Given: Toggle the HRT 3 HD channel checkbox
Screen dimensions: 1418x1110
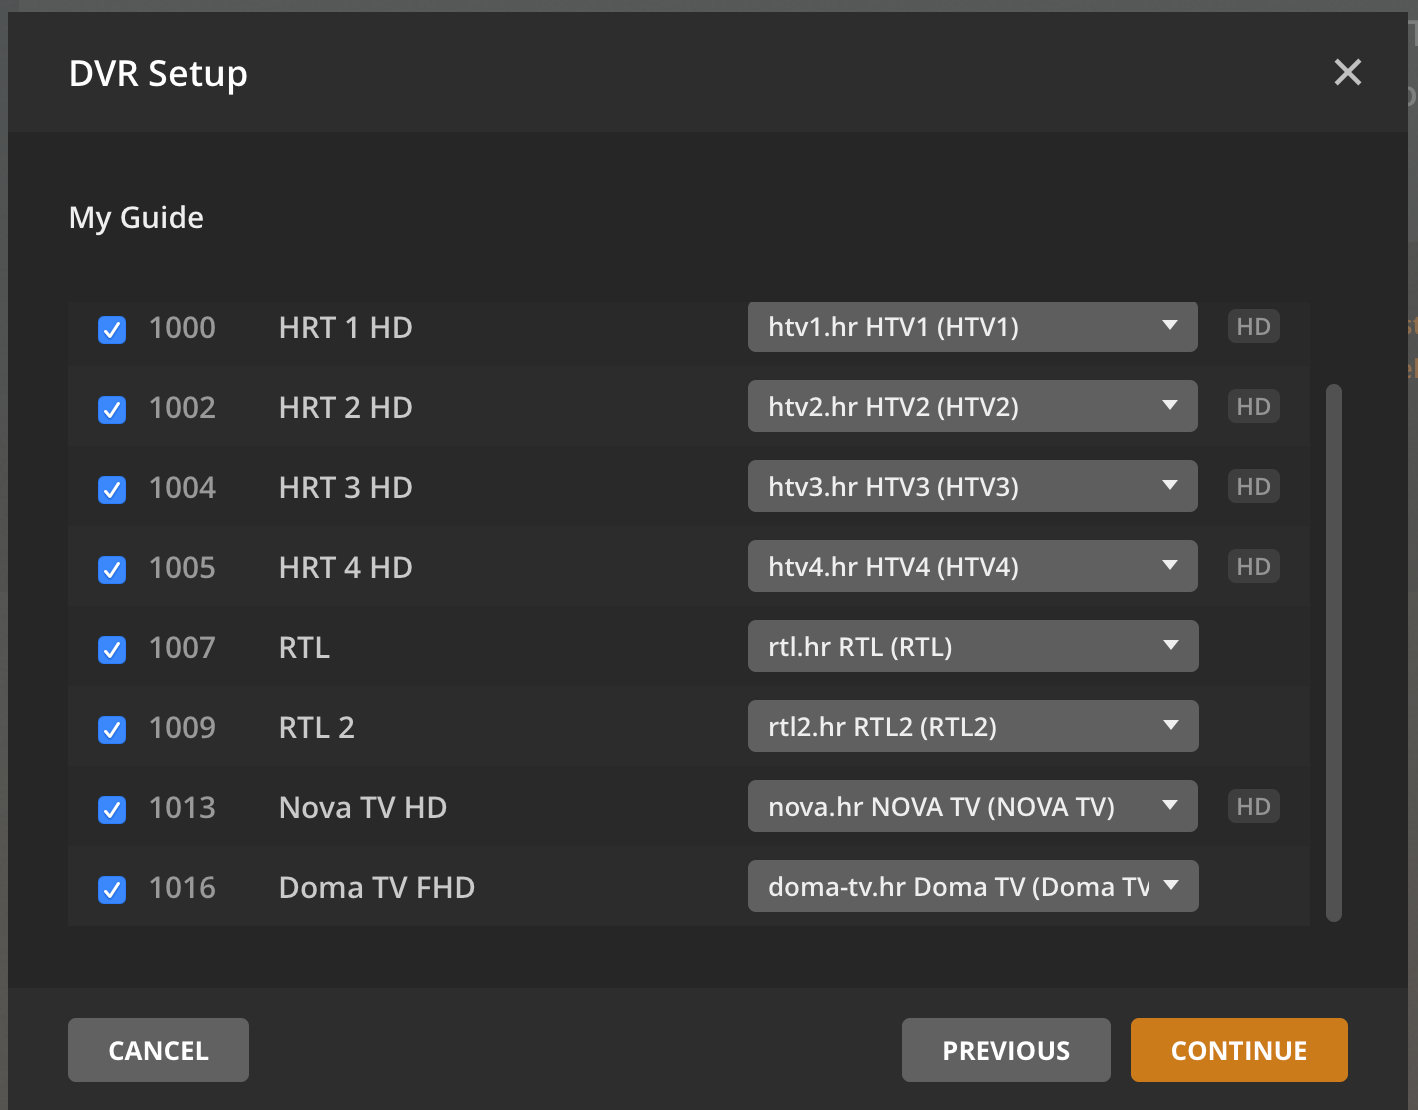Looking at the screenshot, I should click(112, 489).
